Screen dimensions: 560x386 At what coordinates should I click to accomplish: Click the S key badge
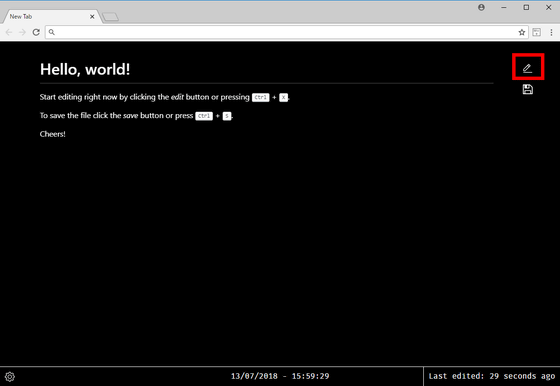click(227, 116)
